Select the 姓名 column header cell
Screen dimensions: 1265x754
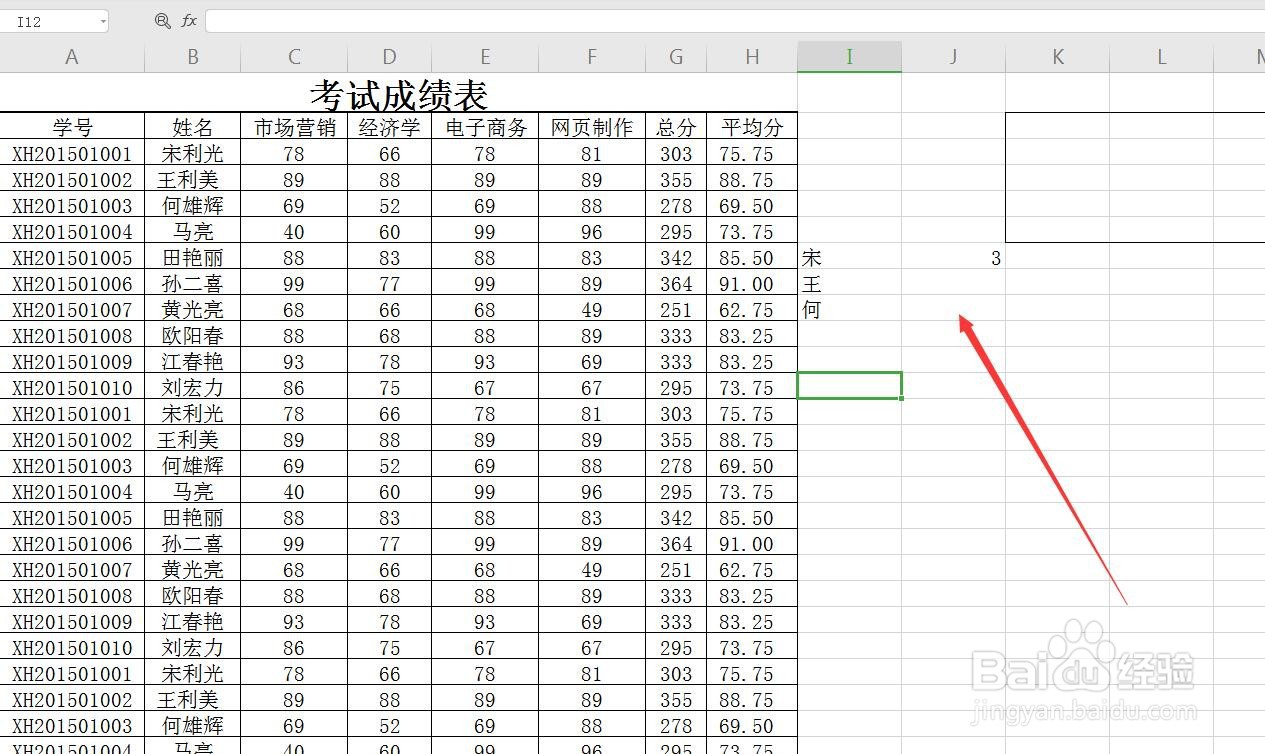(192, 127)
